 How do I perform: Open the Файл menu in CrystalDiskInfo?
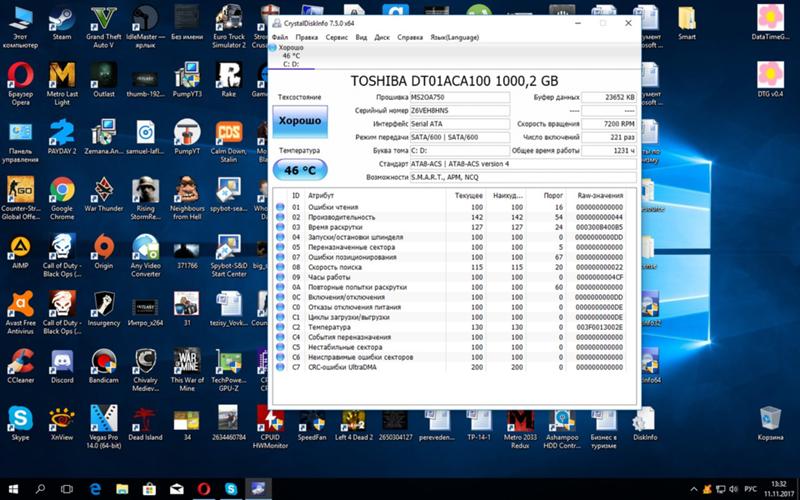click(280, 37)
